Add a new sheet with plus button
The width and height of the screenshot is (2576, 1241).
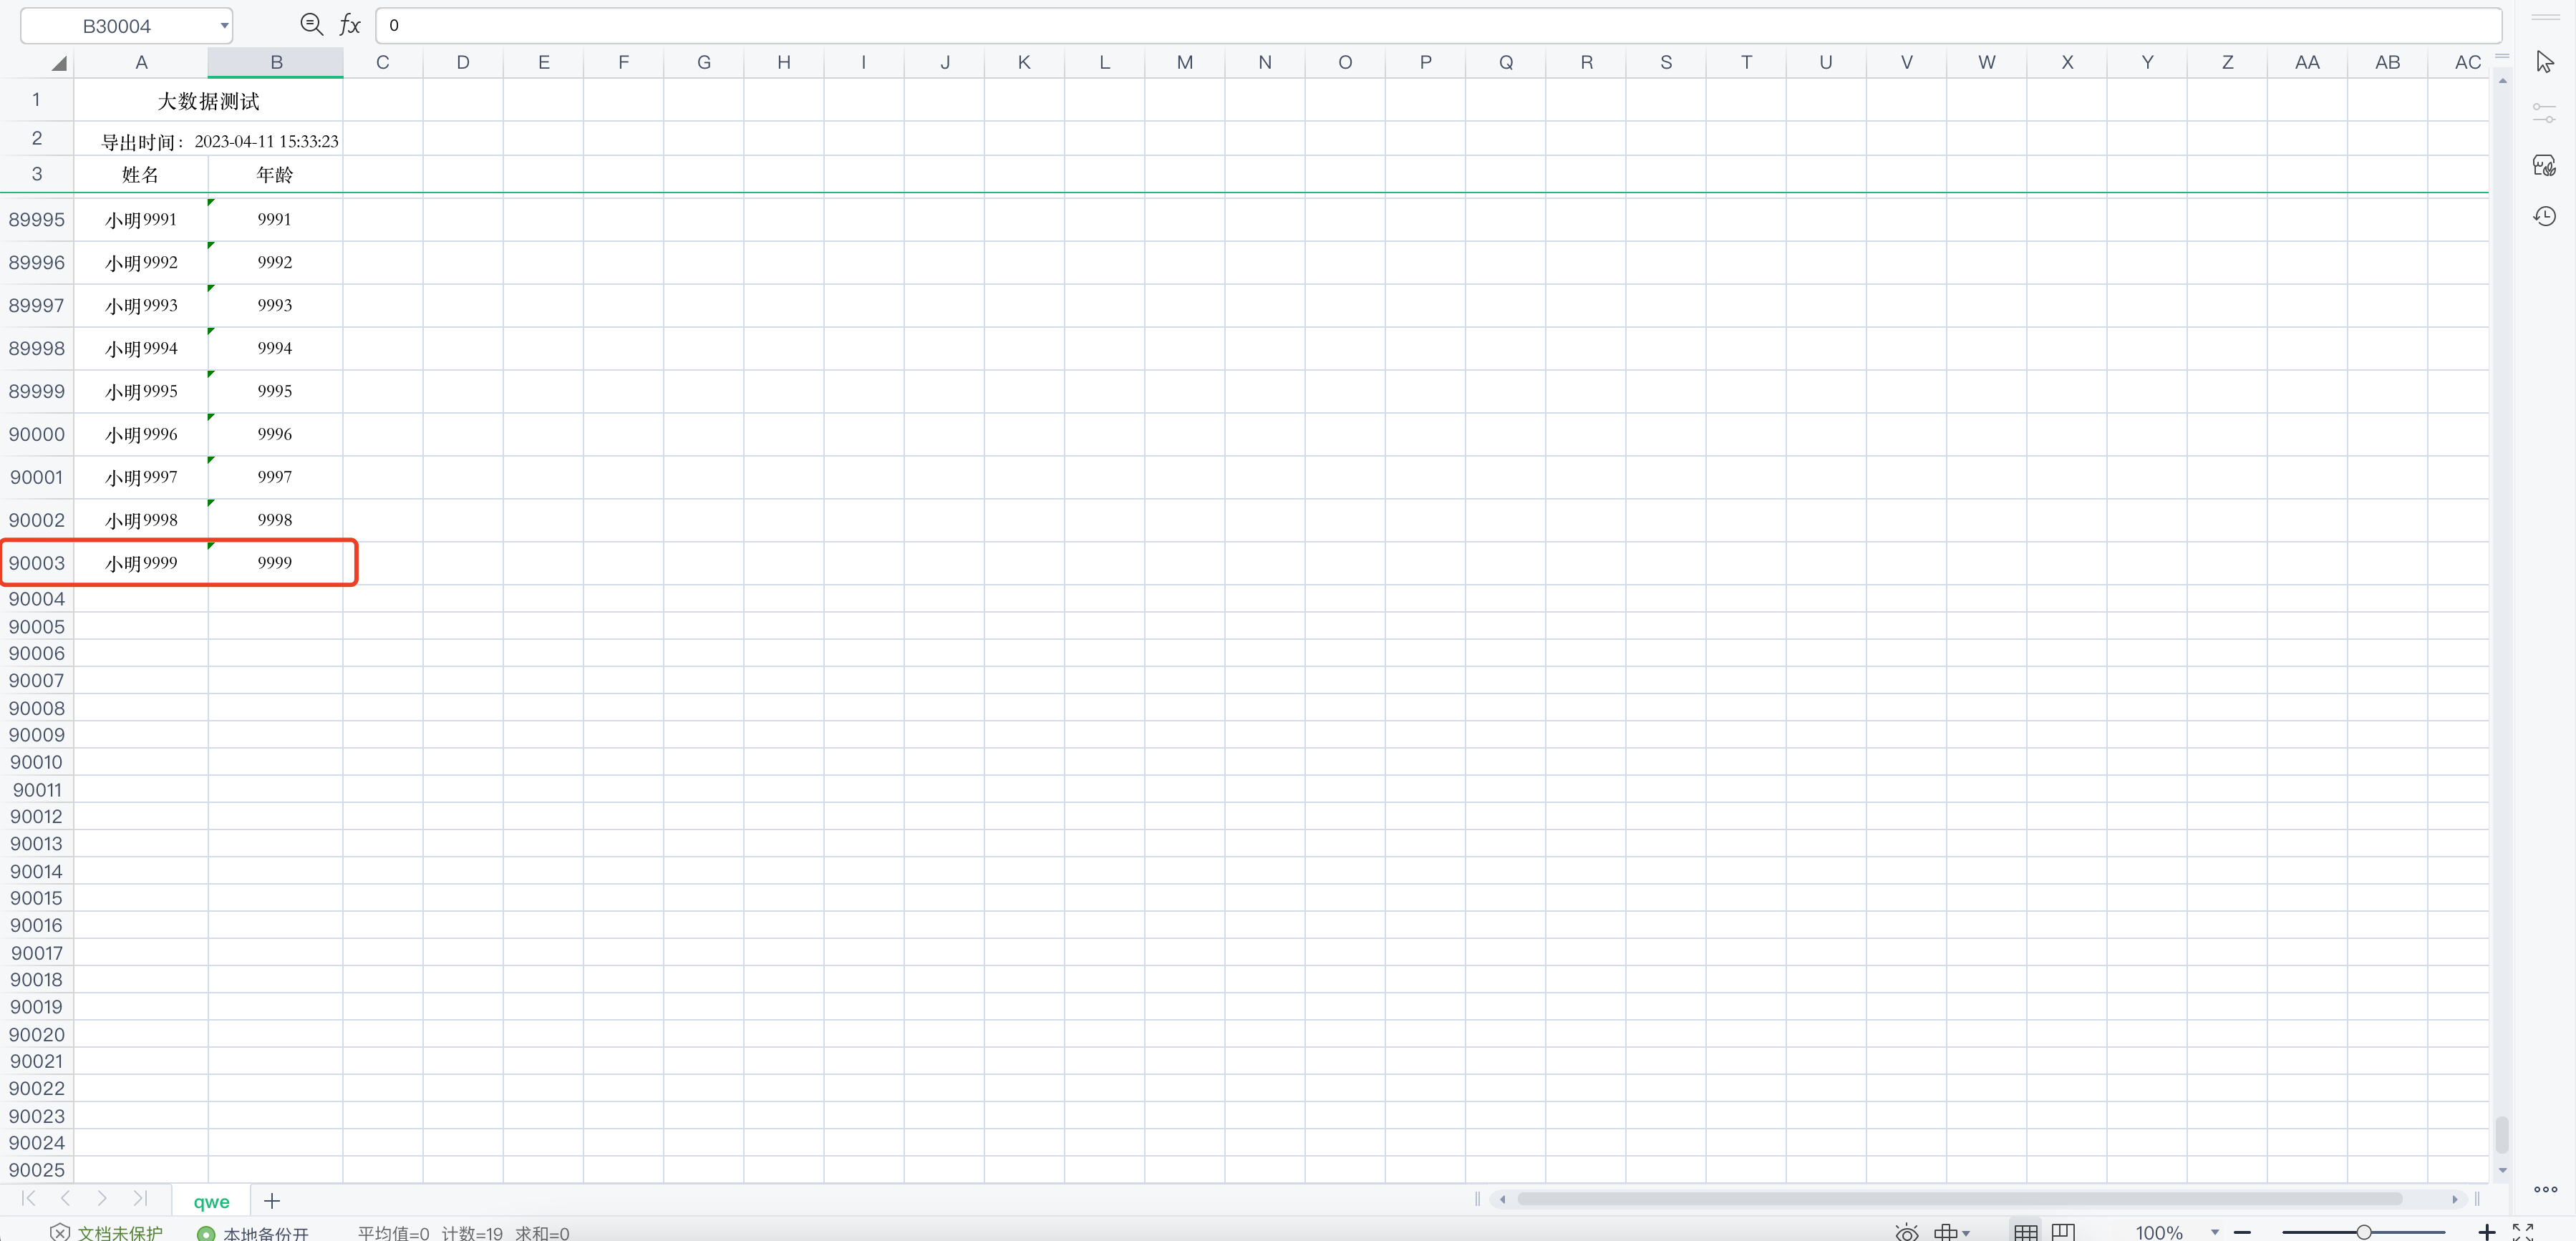tap(272, 1201)
